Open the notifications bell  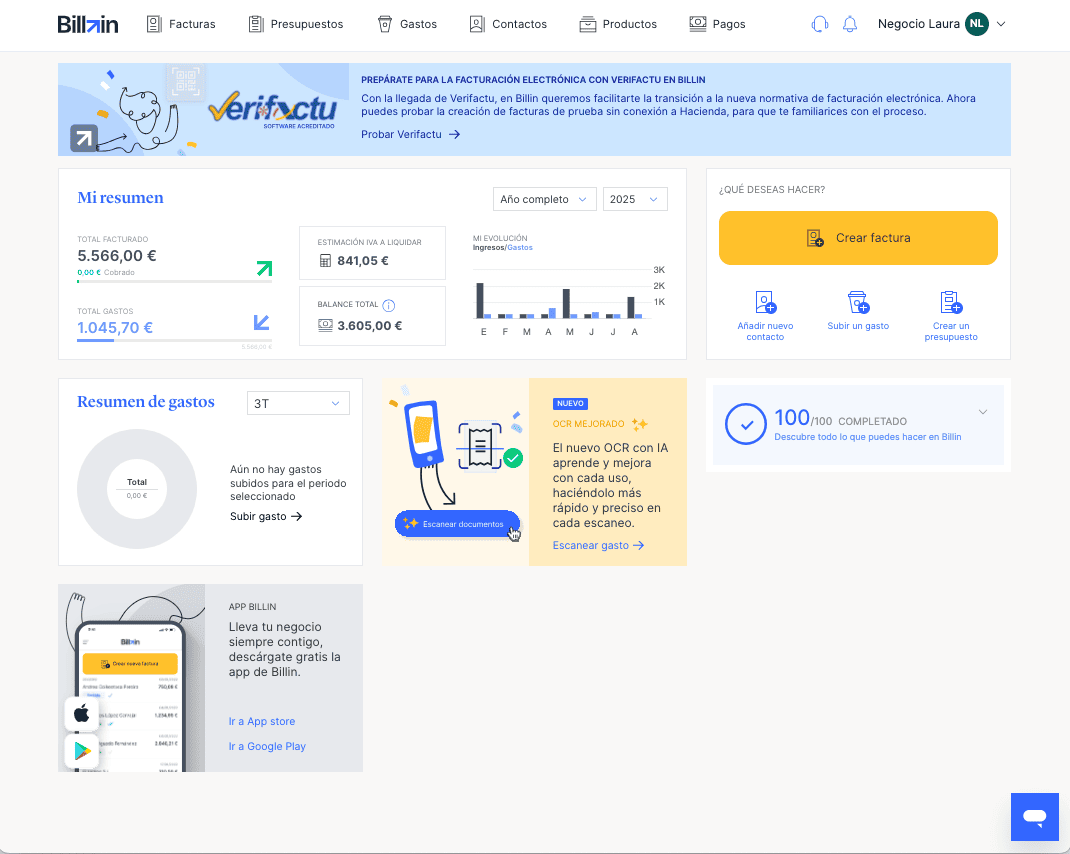point(850,25)
